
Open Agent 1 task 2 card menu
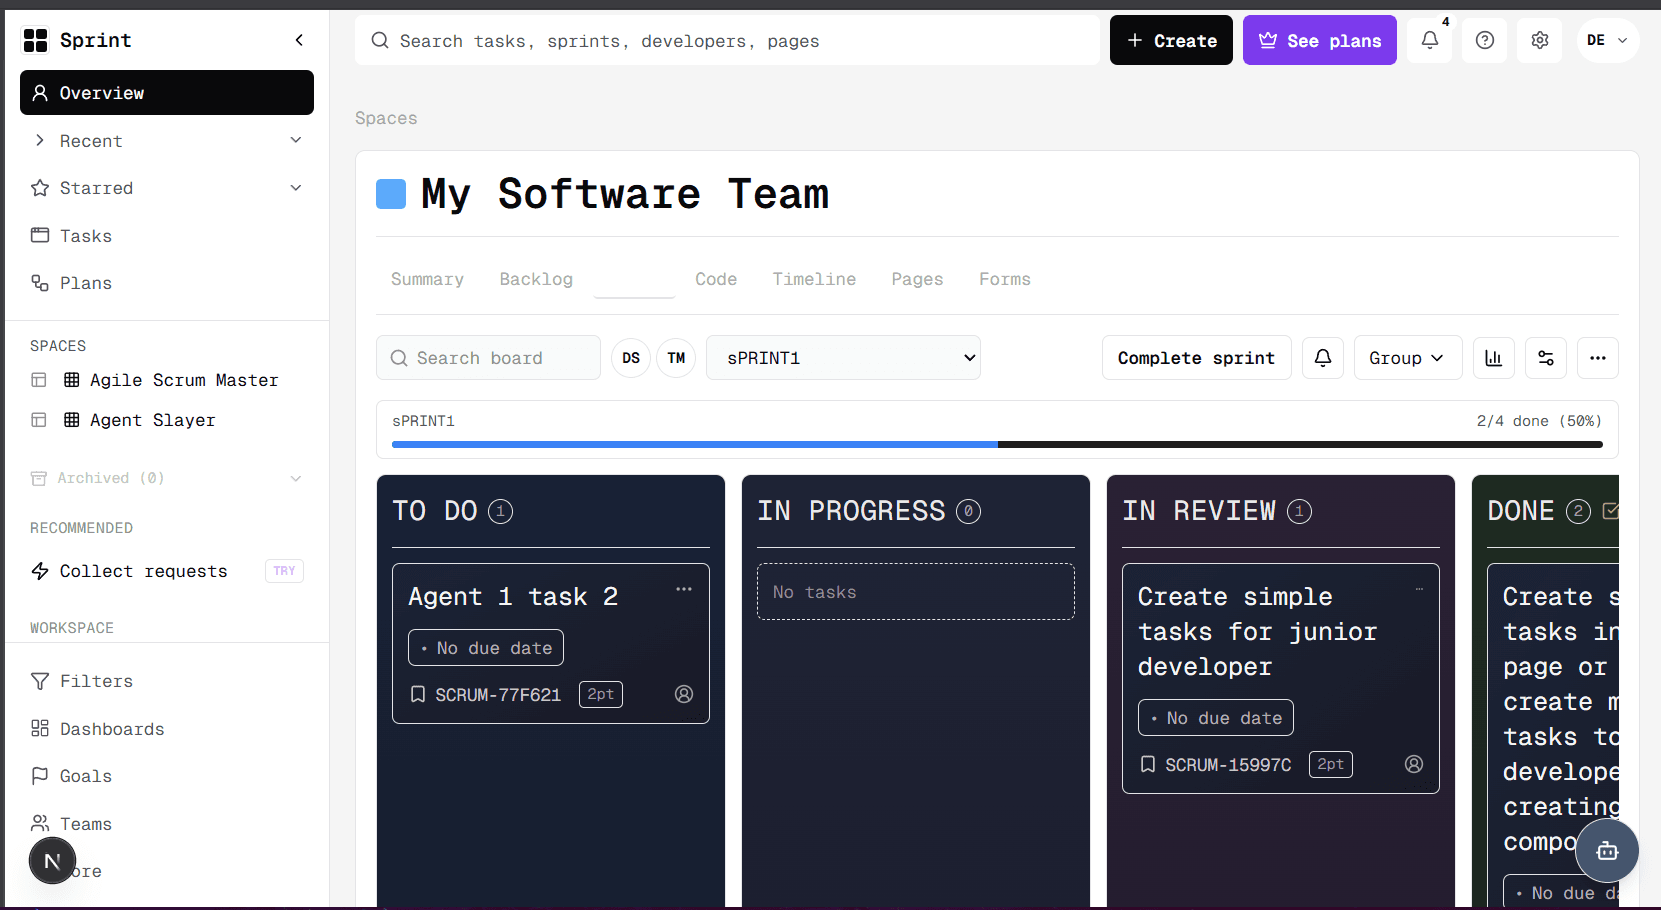pyautogui.click(x=684, y=589)
